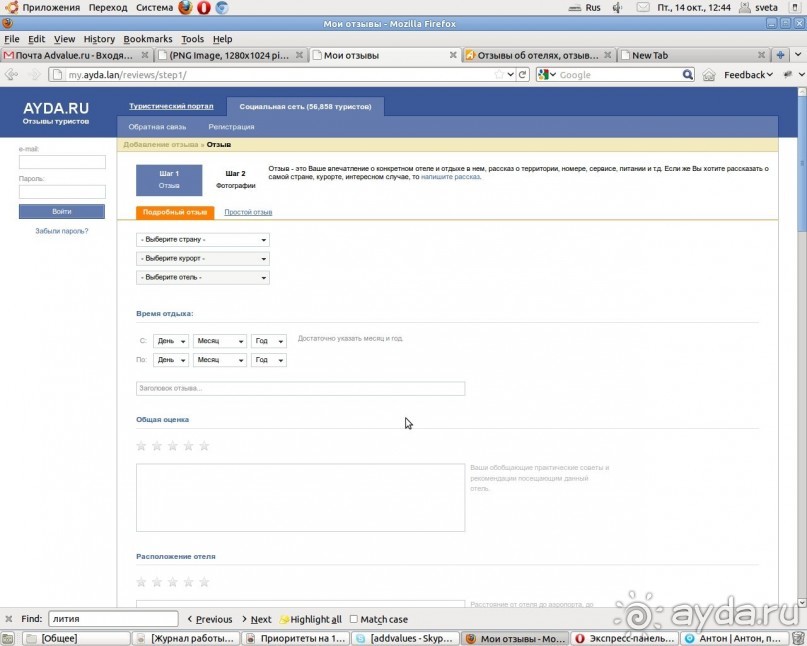Enable the Match case checkbox

click(x=354, y=620)
